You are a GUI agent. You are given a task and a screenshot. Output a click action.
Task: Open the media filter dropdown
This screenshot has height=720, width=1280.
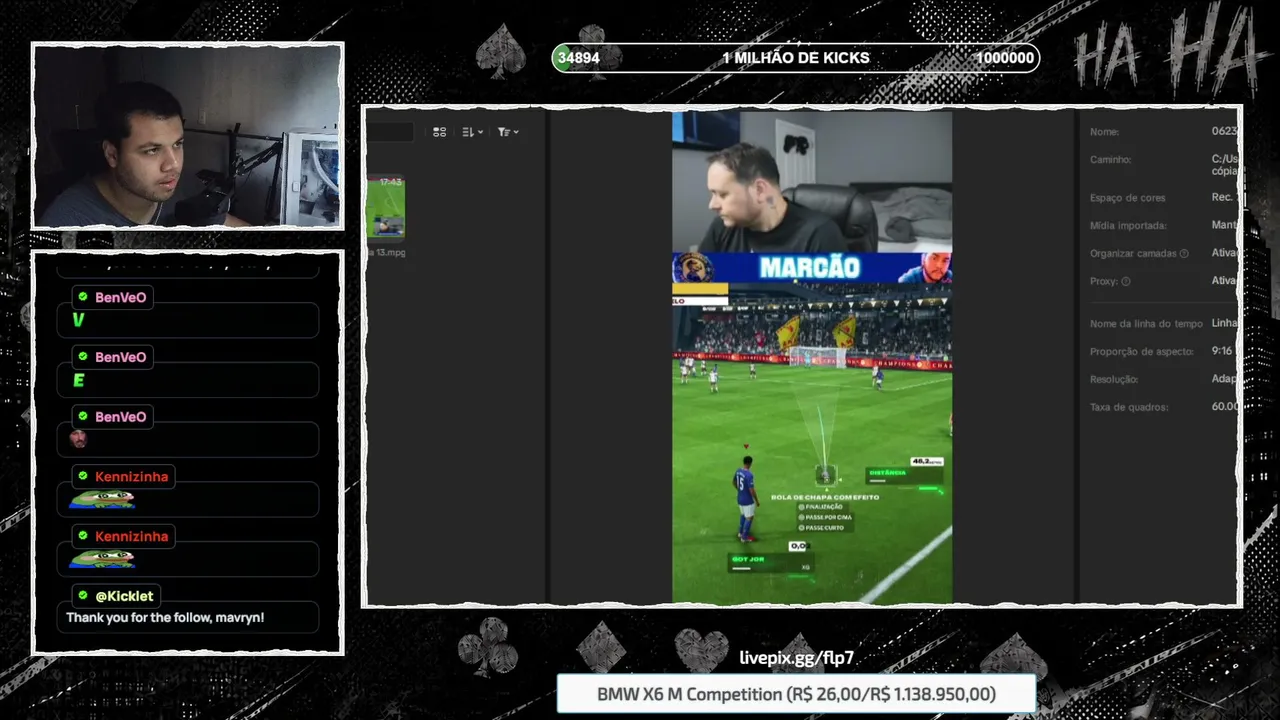click(507, 132)
